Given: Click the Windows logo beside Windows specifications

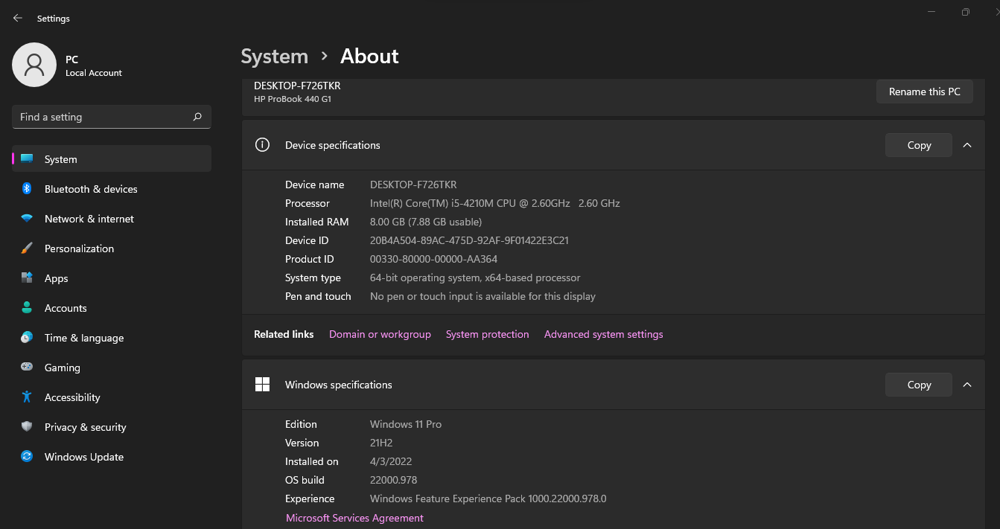Looking at the screenshot, I should (x=262, y=384).
